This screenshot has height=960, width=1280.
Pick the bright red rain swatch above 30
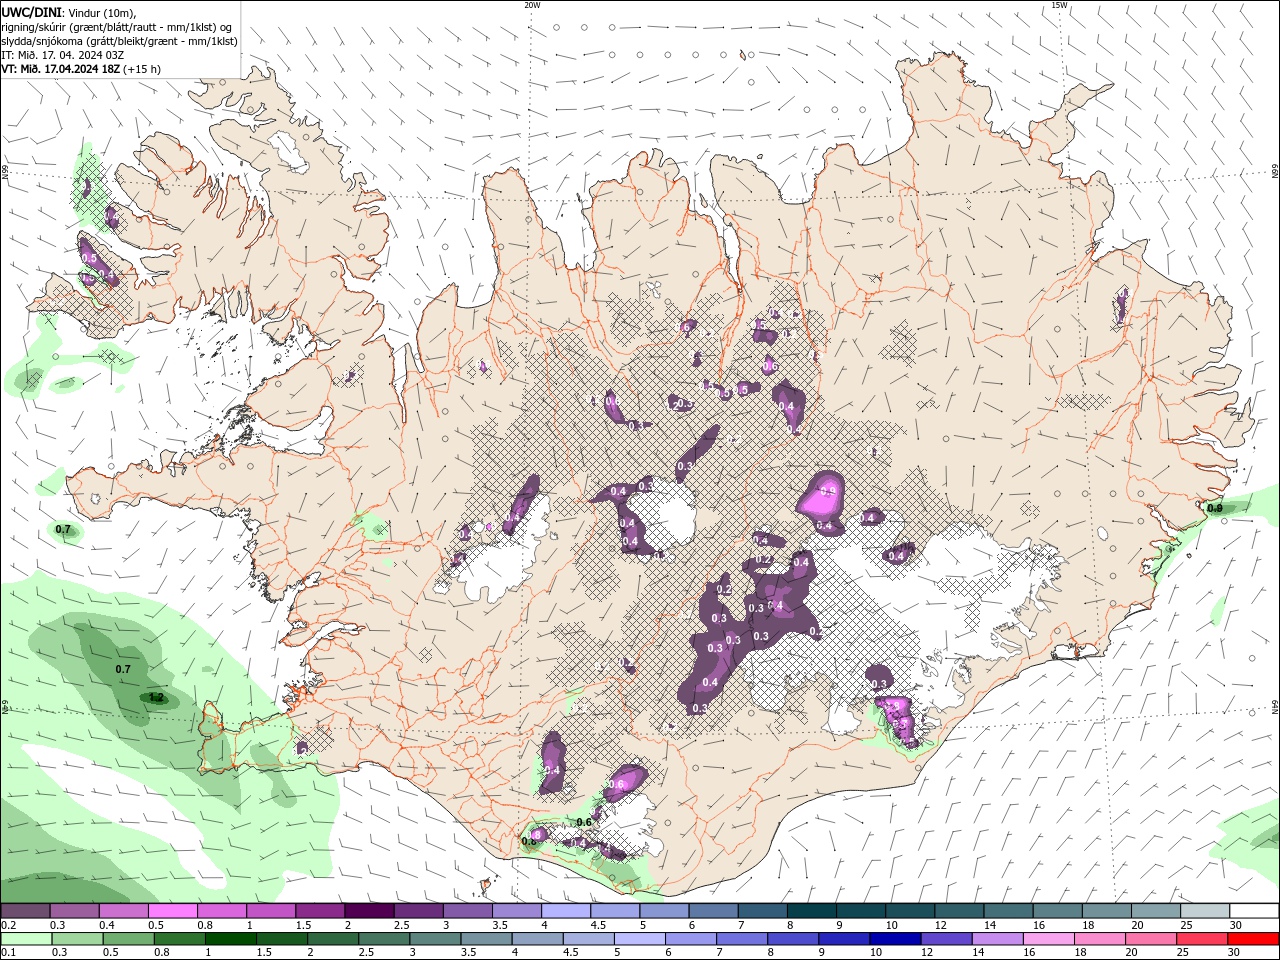tap(1254, 939)
